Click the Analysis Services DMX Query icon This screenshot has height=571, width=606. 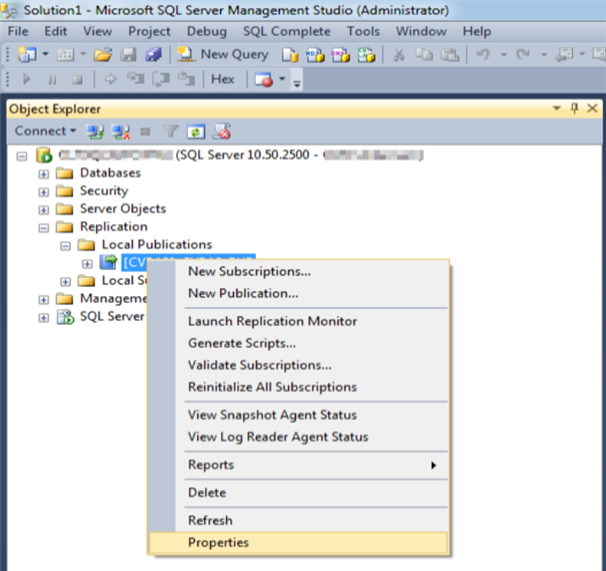[340, 55]
